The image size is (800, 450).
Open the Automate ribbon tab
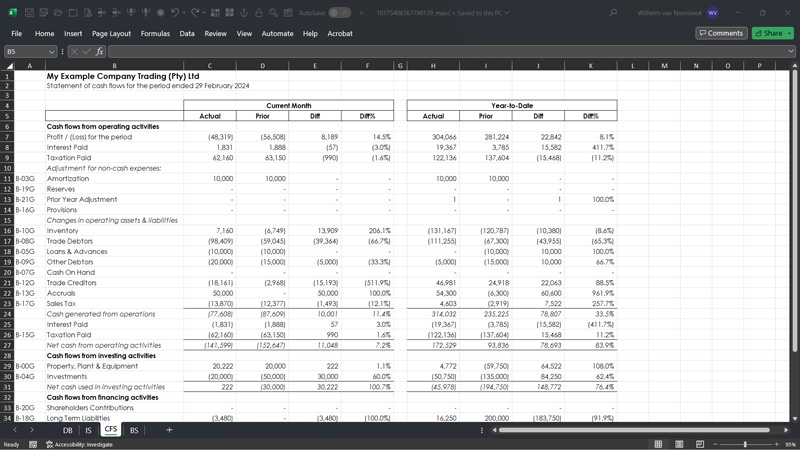[x=278, y=34]
